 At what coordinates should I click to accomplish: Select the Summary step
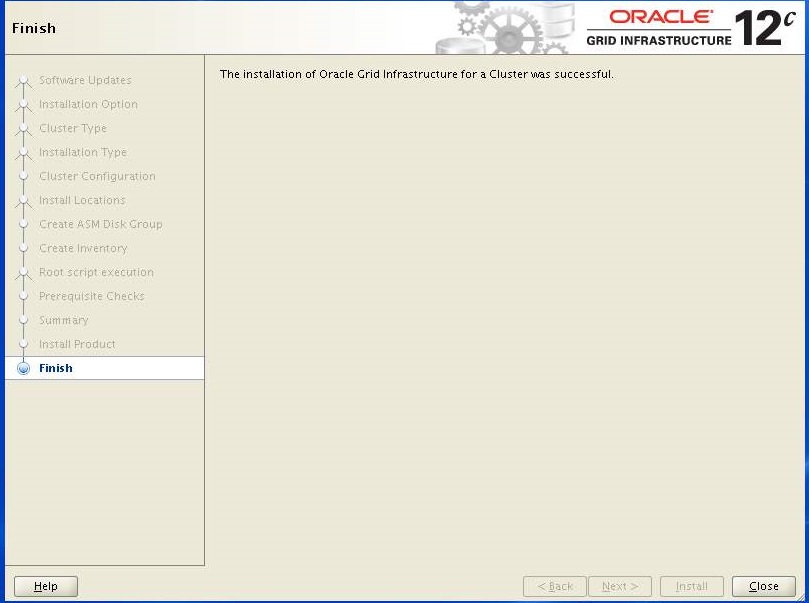pos(63,320)
